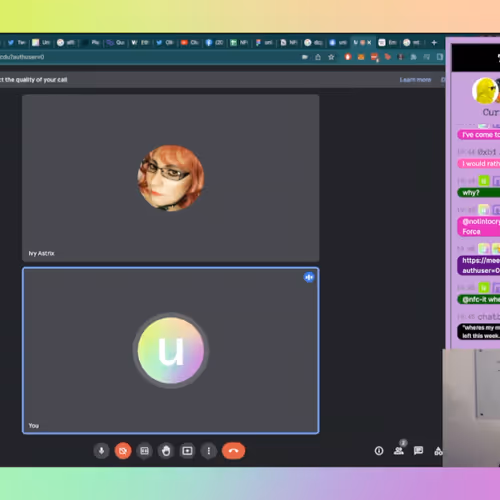500x500 pixels.
Task: Click the black "wheres my m" chatbot message
Action: [x=479, y=332]
